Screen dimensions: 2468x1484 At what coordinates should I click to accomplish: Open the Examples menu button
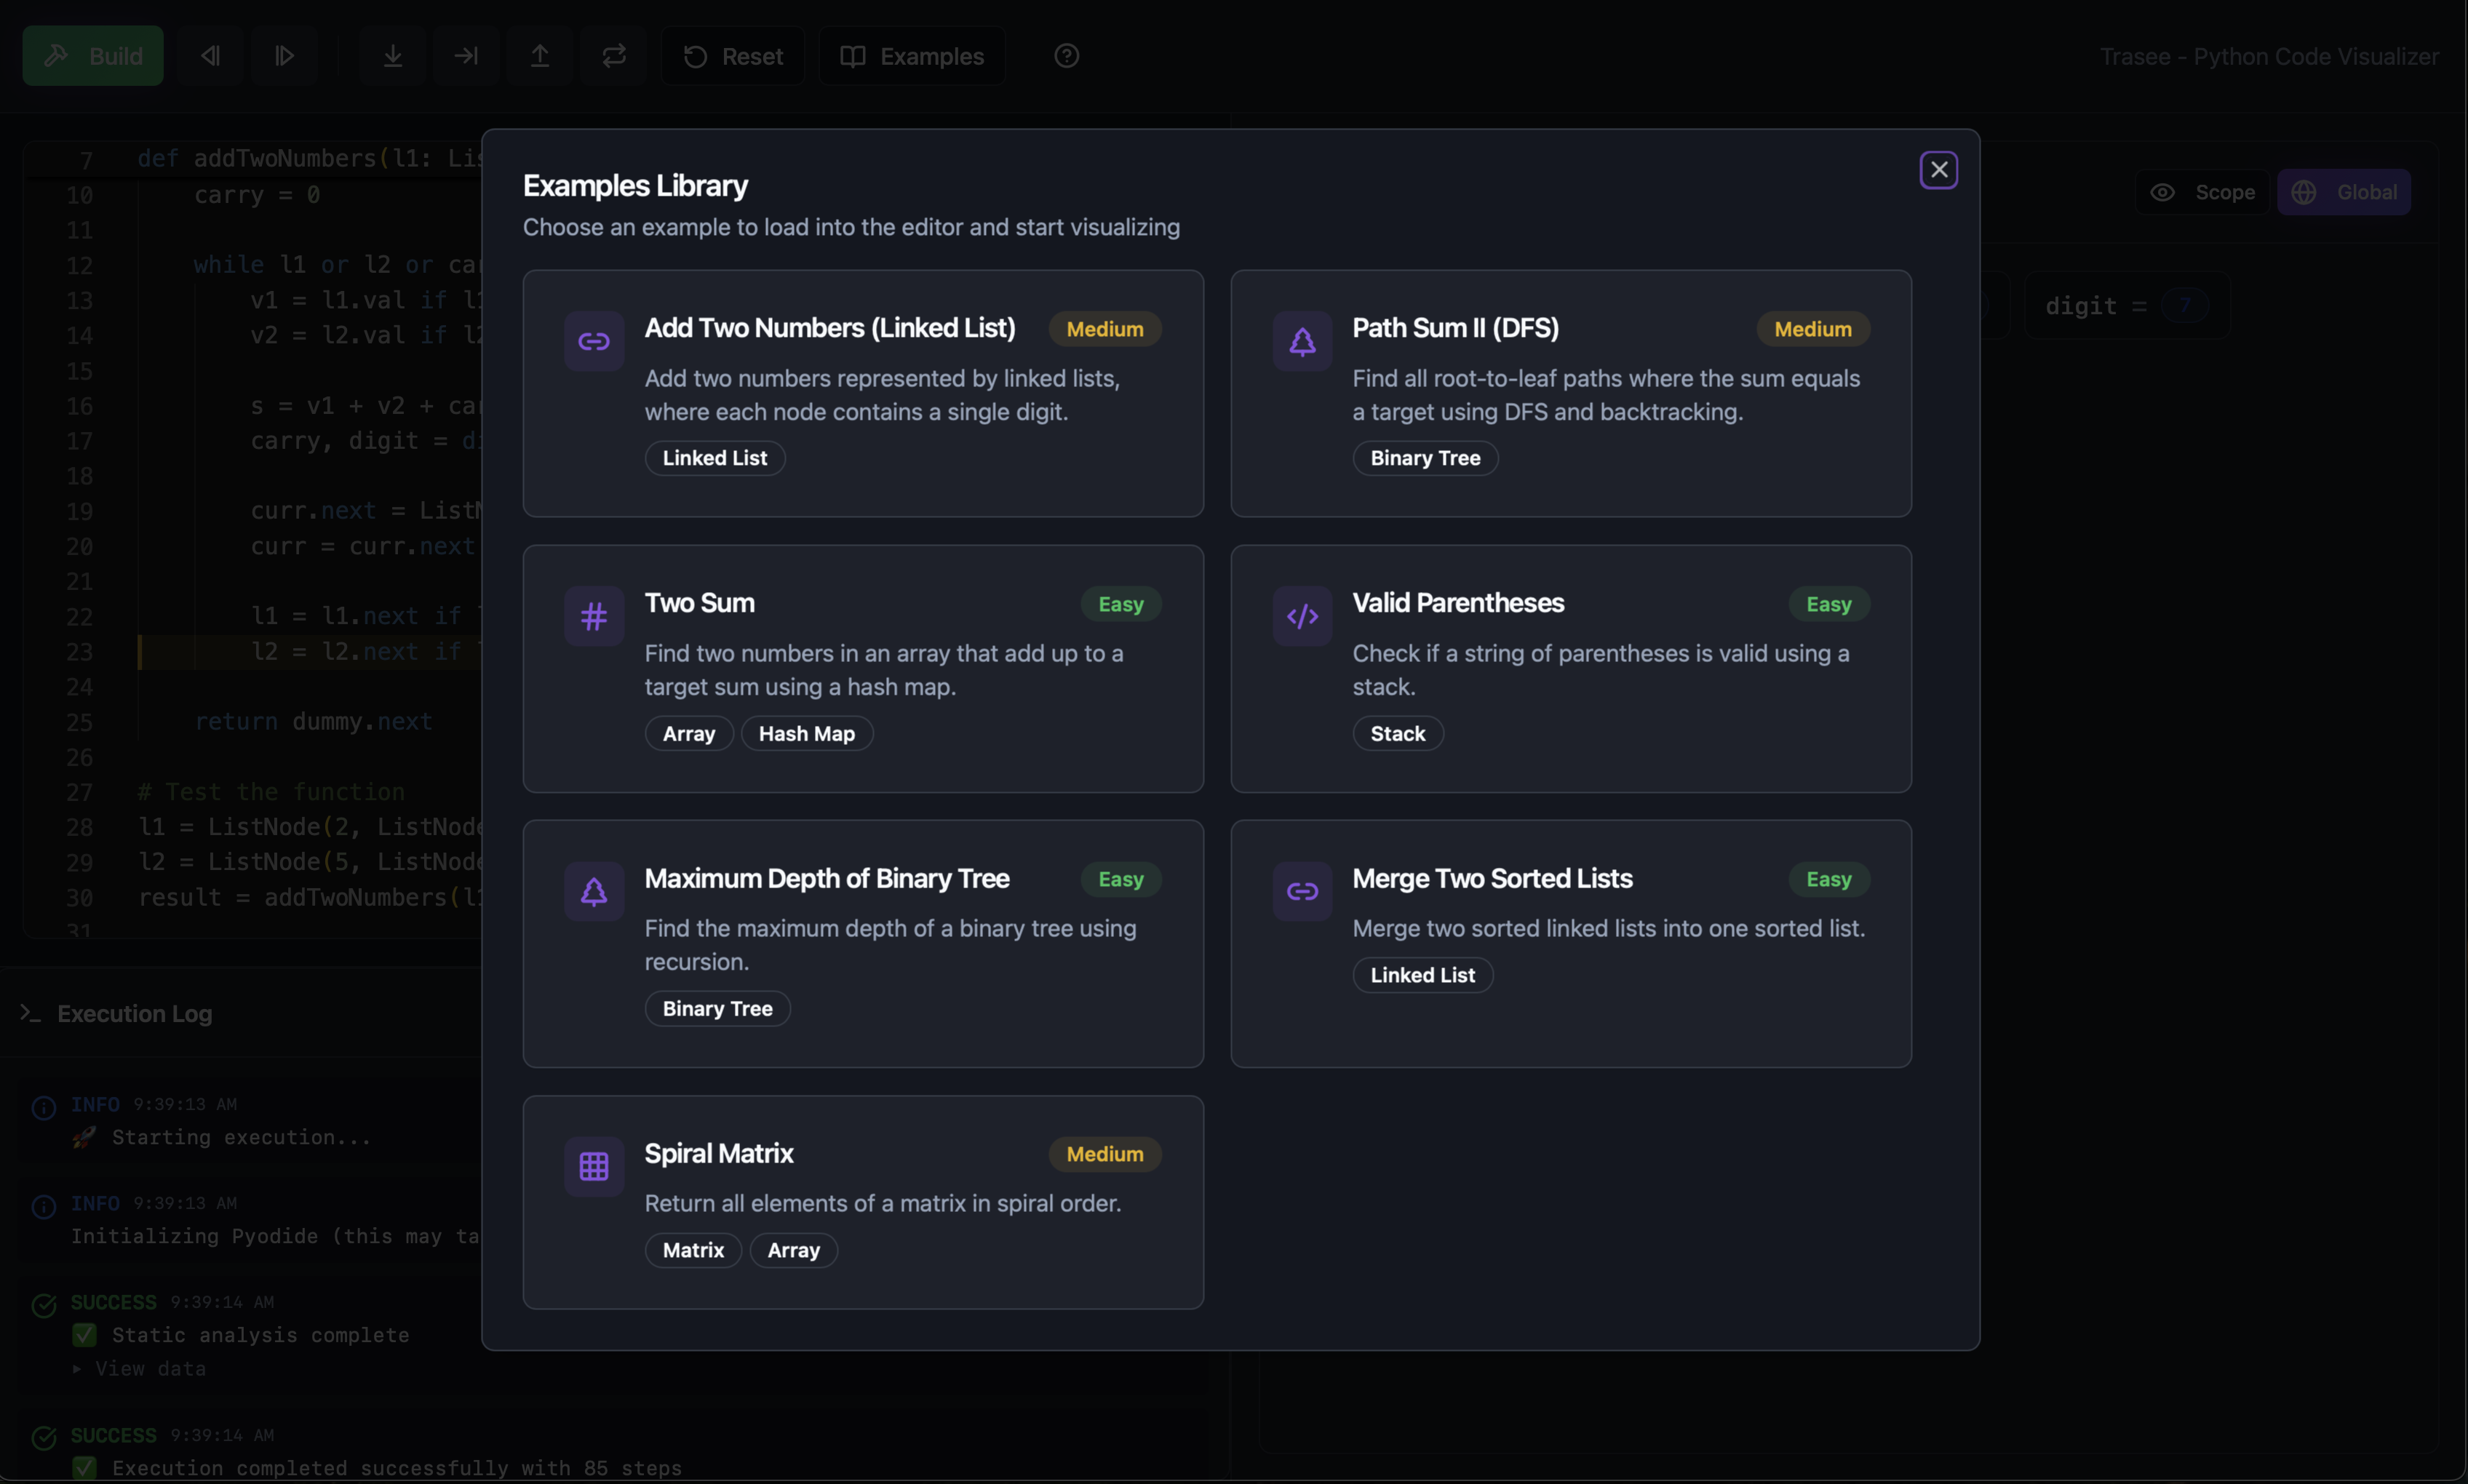click(912, 56)
